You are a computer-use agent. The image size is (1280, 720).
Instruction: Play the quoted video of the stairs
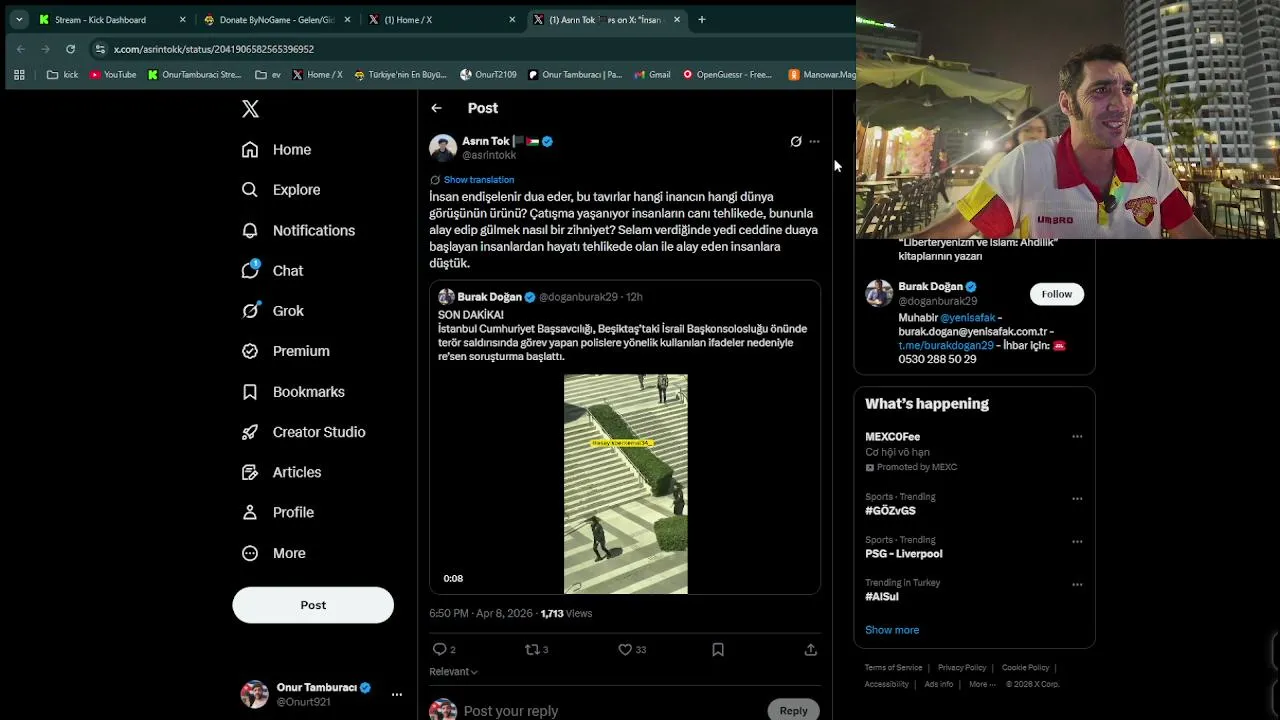625,484
